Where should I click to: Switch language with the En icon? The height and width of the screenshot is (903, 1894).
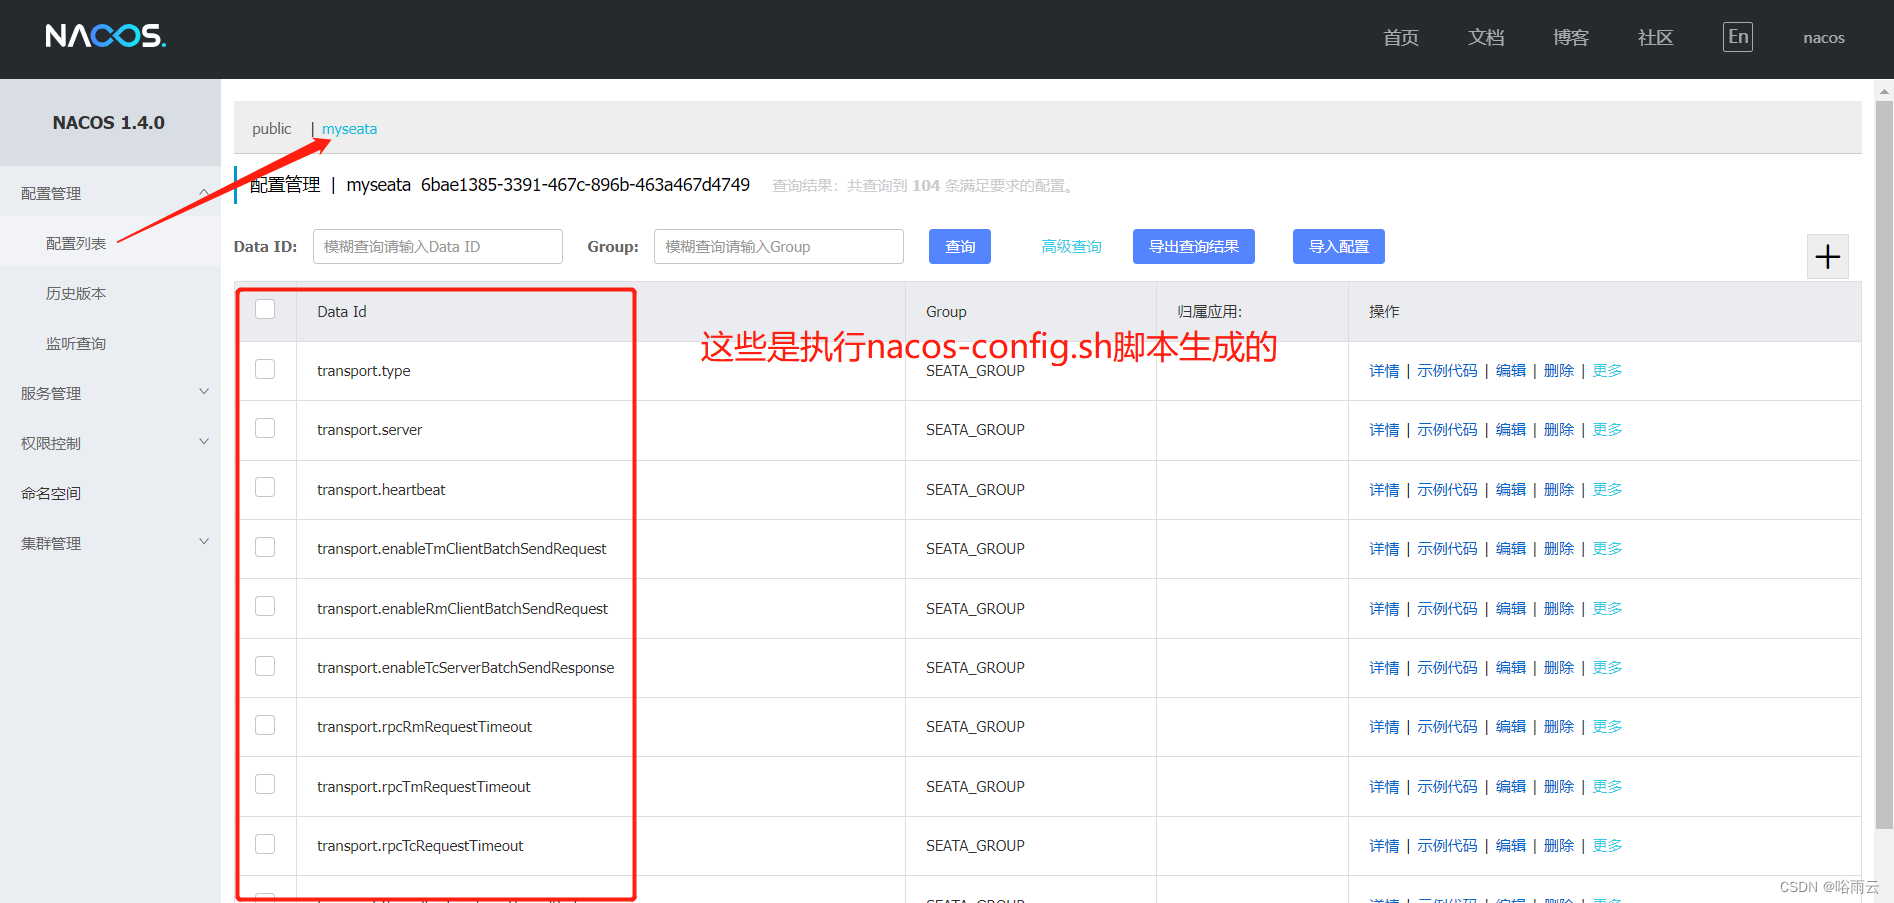click(1738, 37)
